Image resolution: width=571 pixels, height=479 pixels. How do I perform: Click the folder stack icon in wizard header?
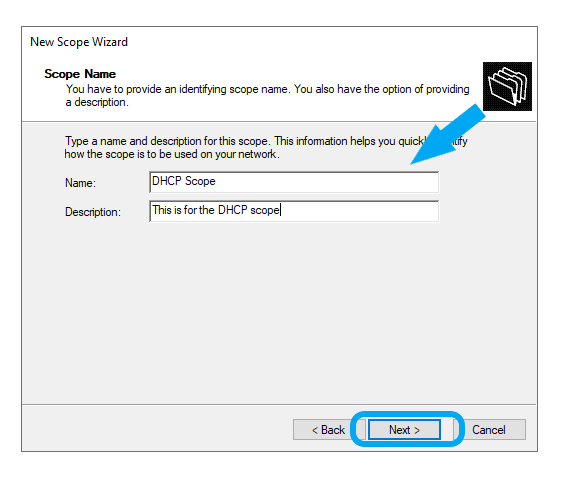tap(507, 86)
